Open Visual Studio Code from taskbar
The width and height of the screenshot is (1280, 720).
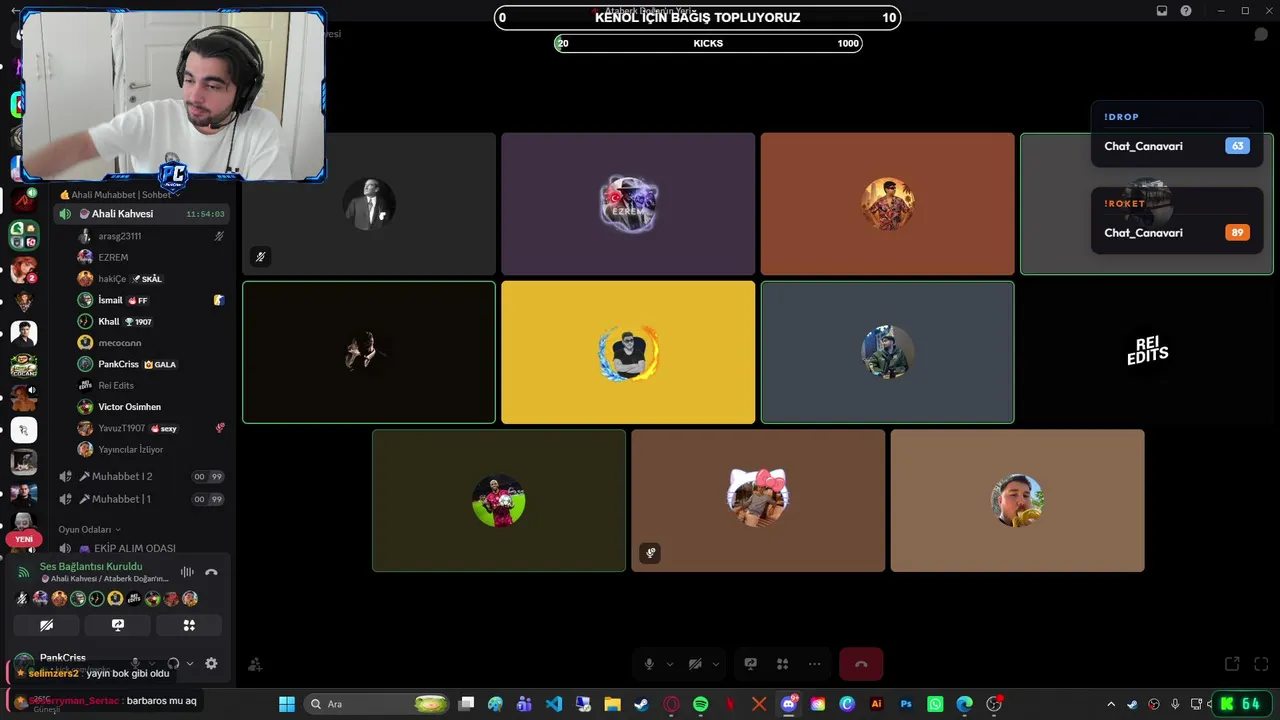coord(554,704)
